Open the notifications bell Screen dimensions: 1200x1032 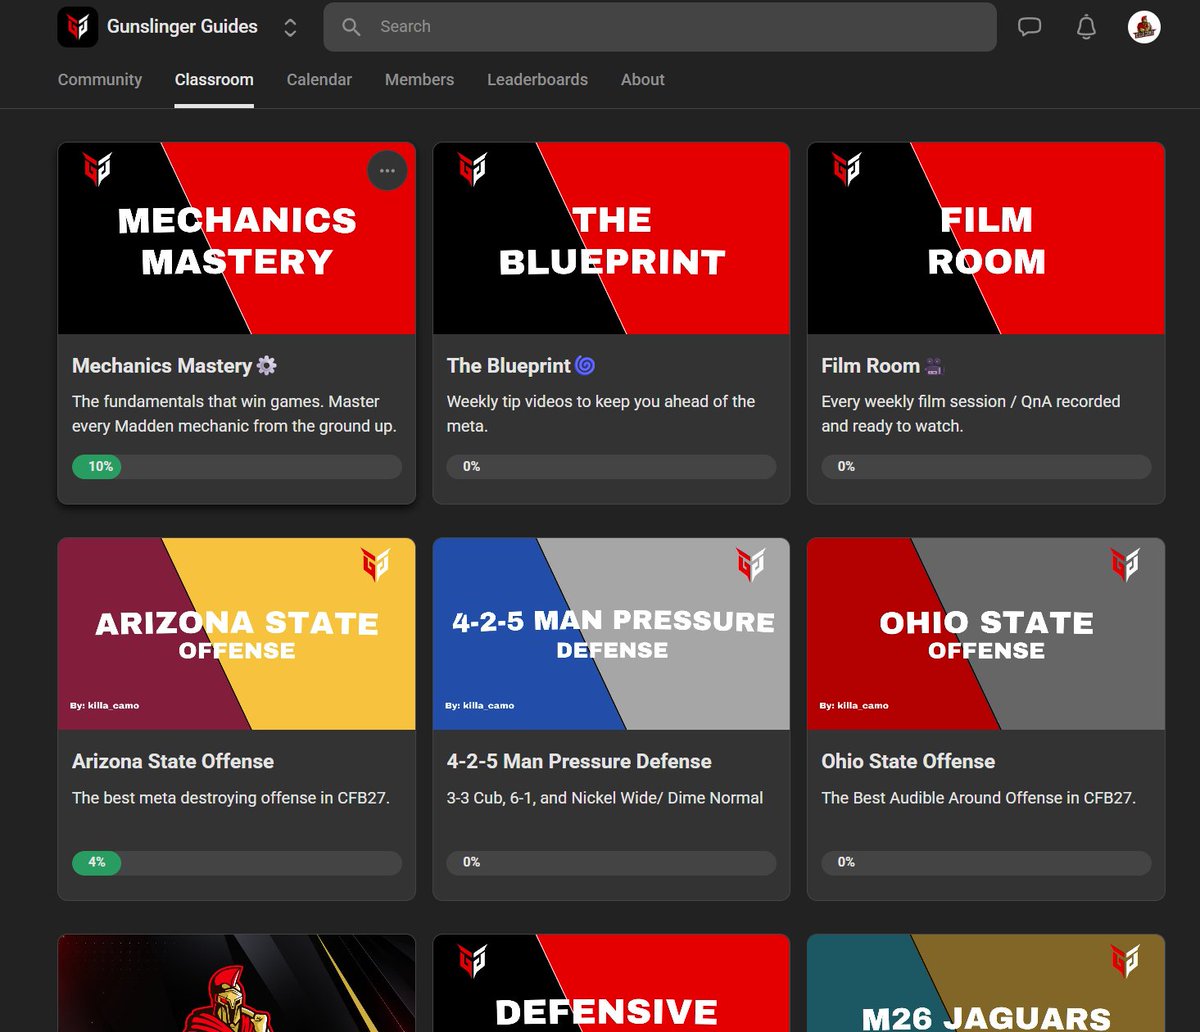(x=1086, y=27)
